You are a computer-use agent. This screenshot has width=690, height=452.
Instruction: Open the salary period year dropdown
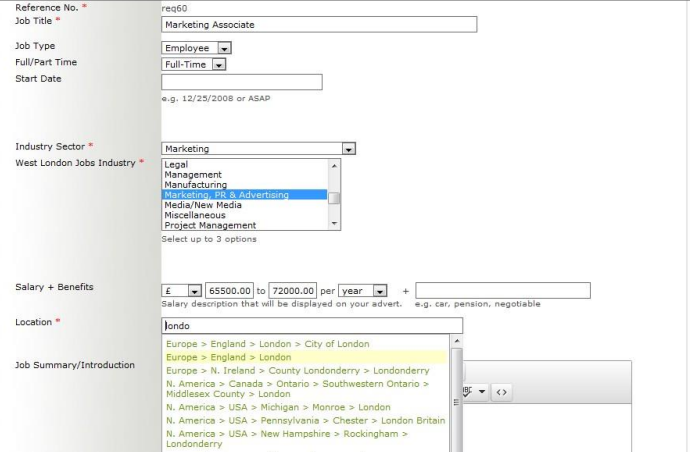[363, 291]
